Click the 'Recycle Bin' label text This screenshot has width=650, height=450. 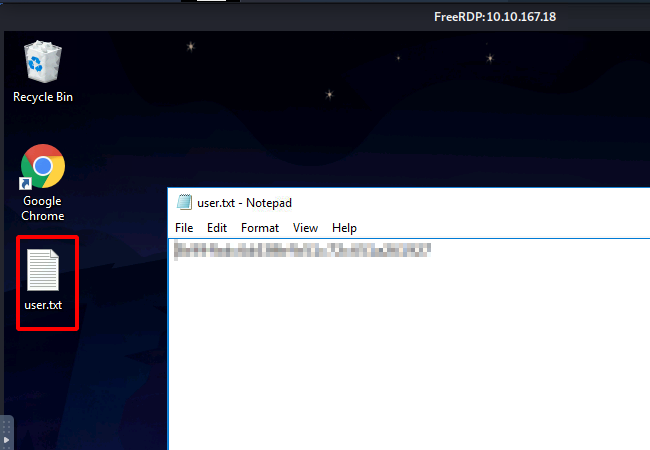[x=43, y=97]
